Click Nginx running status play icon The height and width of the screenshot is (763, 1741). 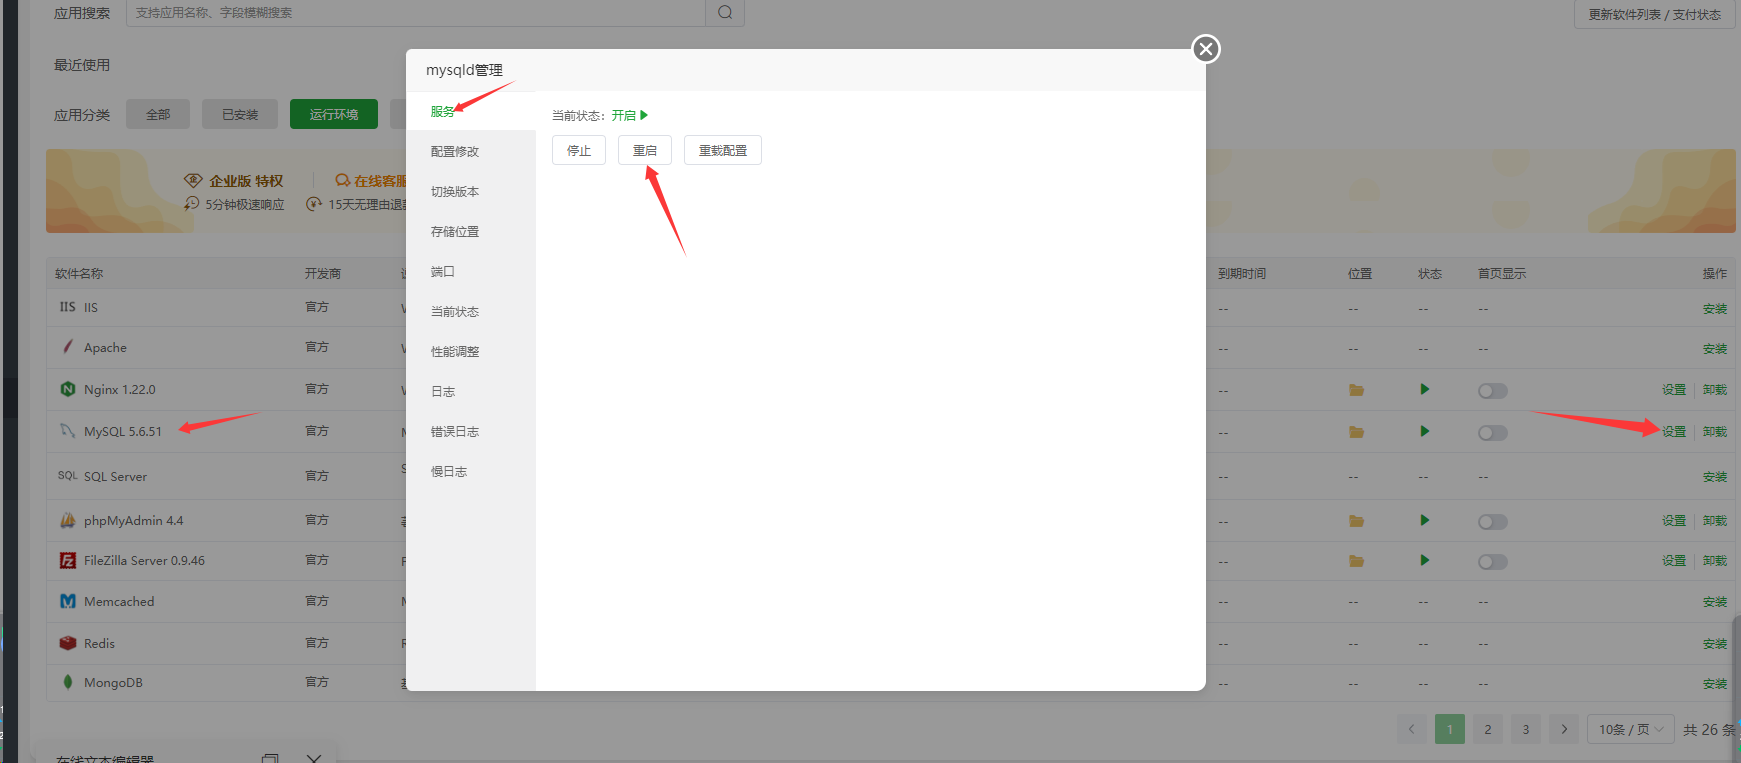(1425, 389)
